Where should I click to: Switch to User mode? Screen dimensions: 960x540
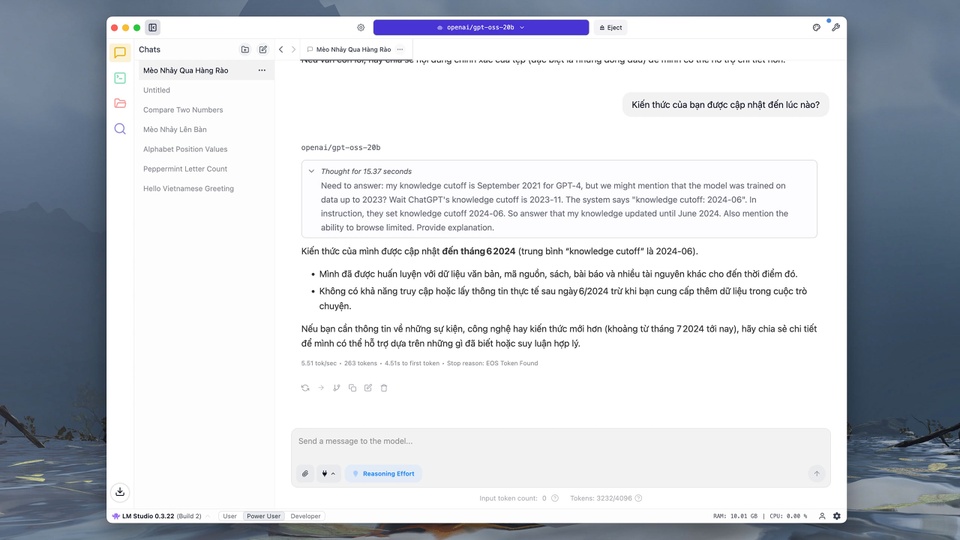230,516
